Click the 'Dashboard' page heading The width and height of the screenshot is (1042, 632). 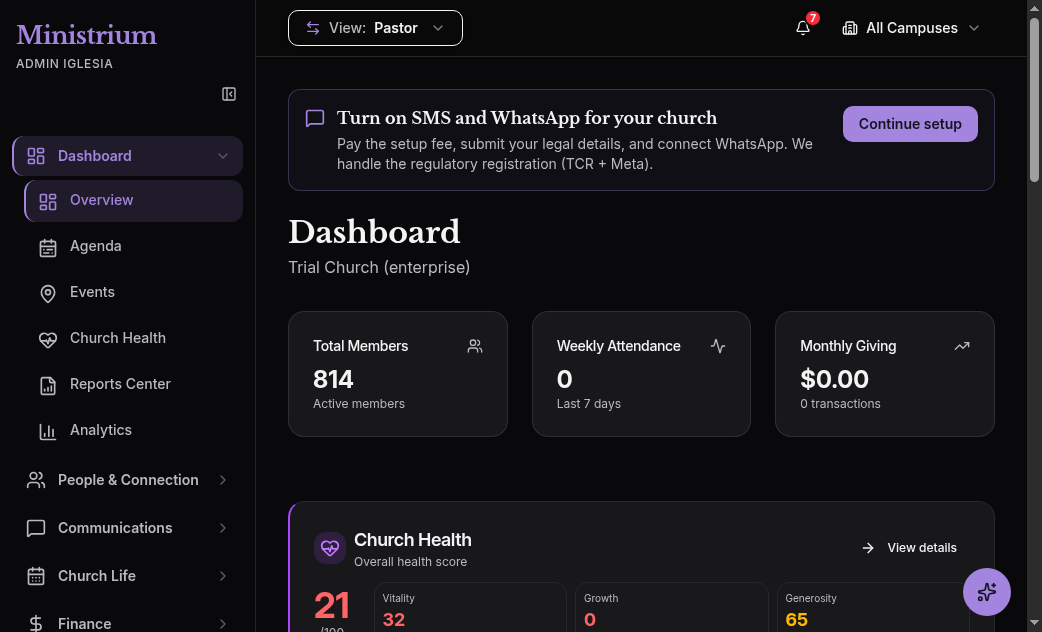[x=374, y=232]
